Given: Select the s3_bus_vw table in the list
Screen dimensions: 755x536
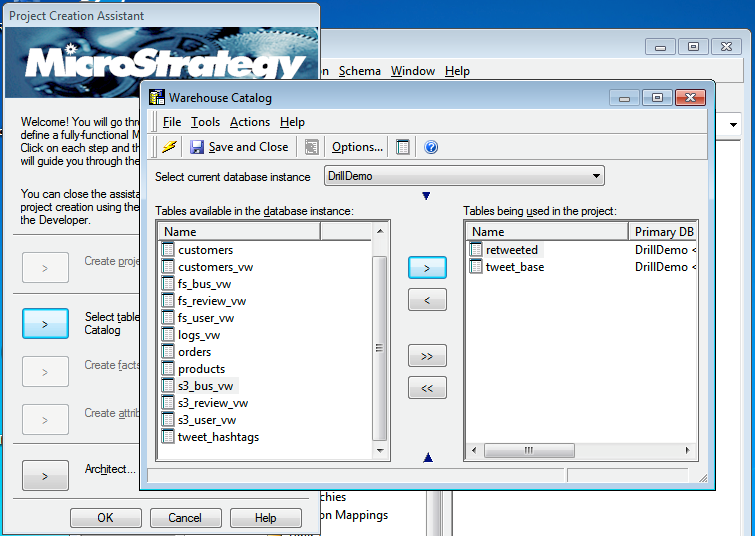Looking at the screenshot, I should (x=205, y=386).
